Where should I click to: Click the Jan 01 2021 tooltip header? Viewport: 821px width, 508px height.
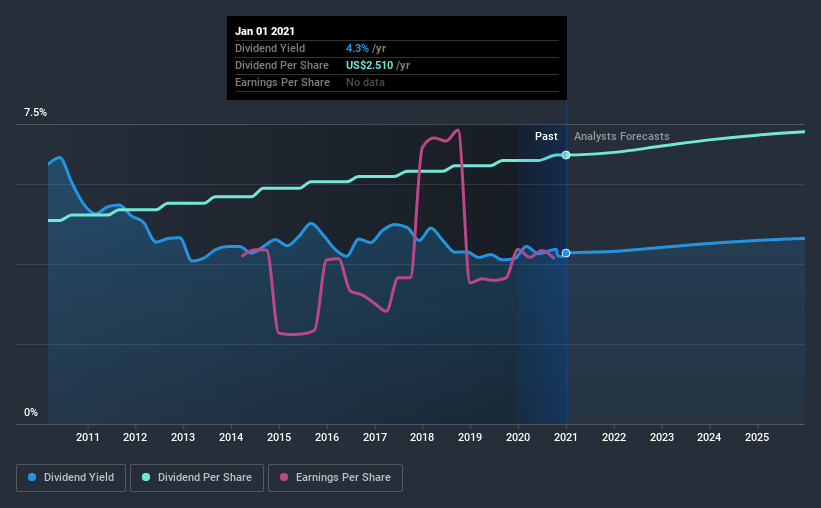point(265,31)
